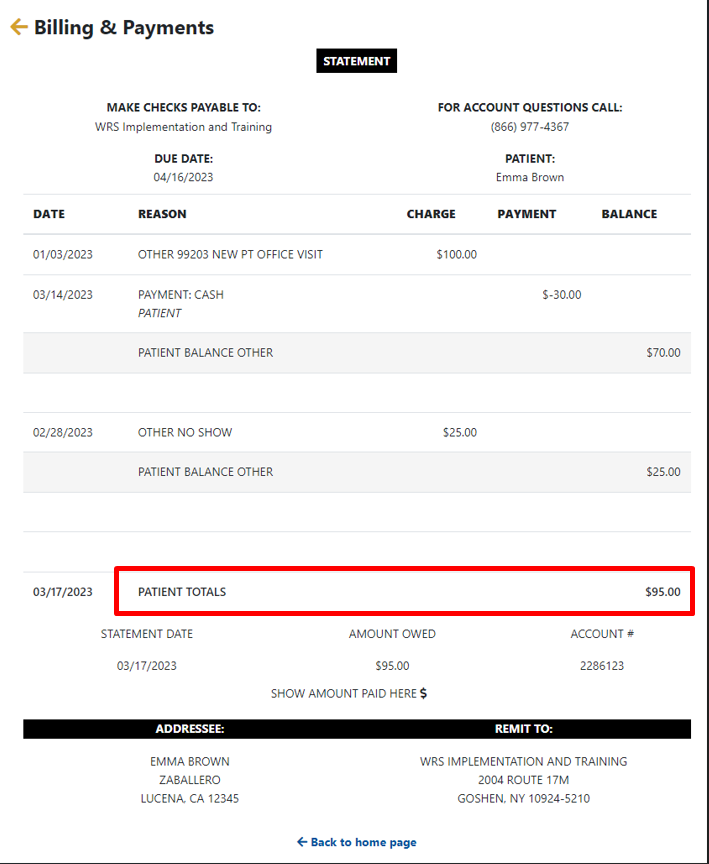The height and width of the screenshot is (864, 709).
Task: Click the account phone number (866) 977-4367
Action: point(530,127)
